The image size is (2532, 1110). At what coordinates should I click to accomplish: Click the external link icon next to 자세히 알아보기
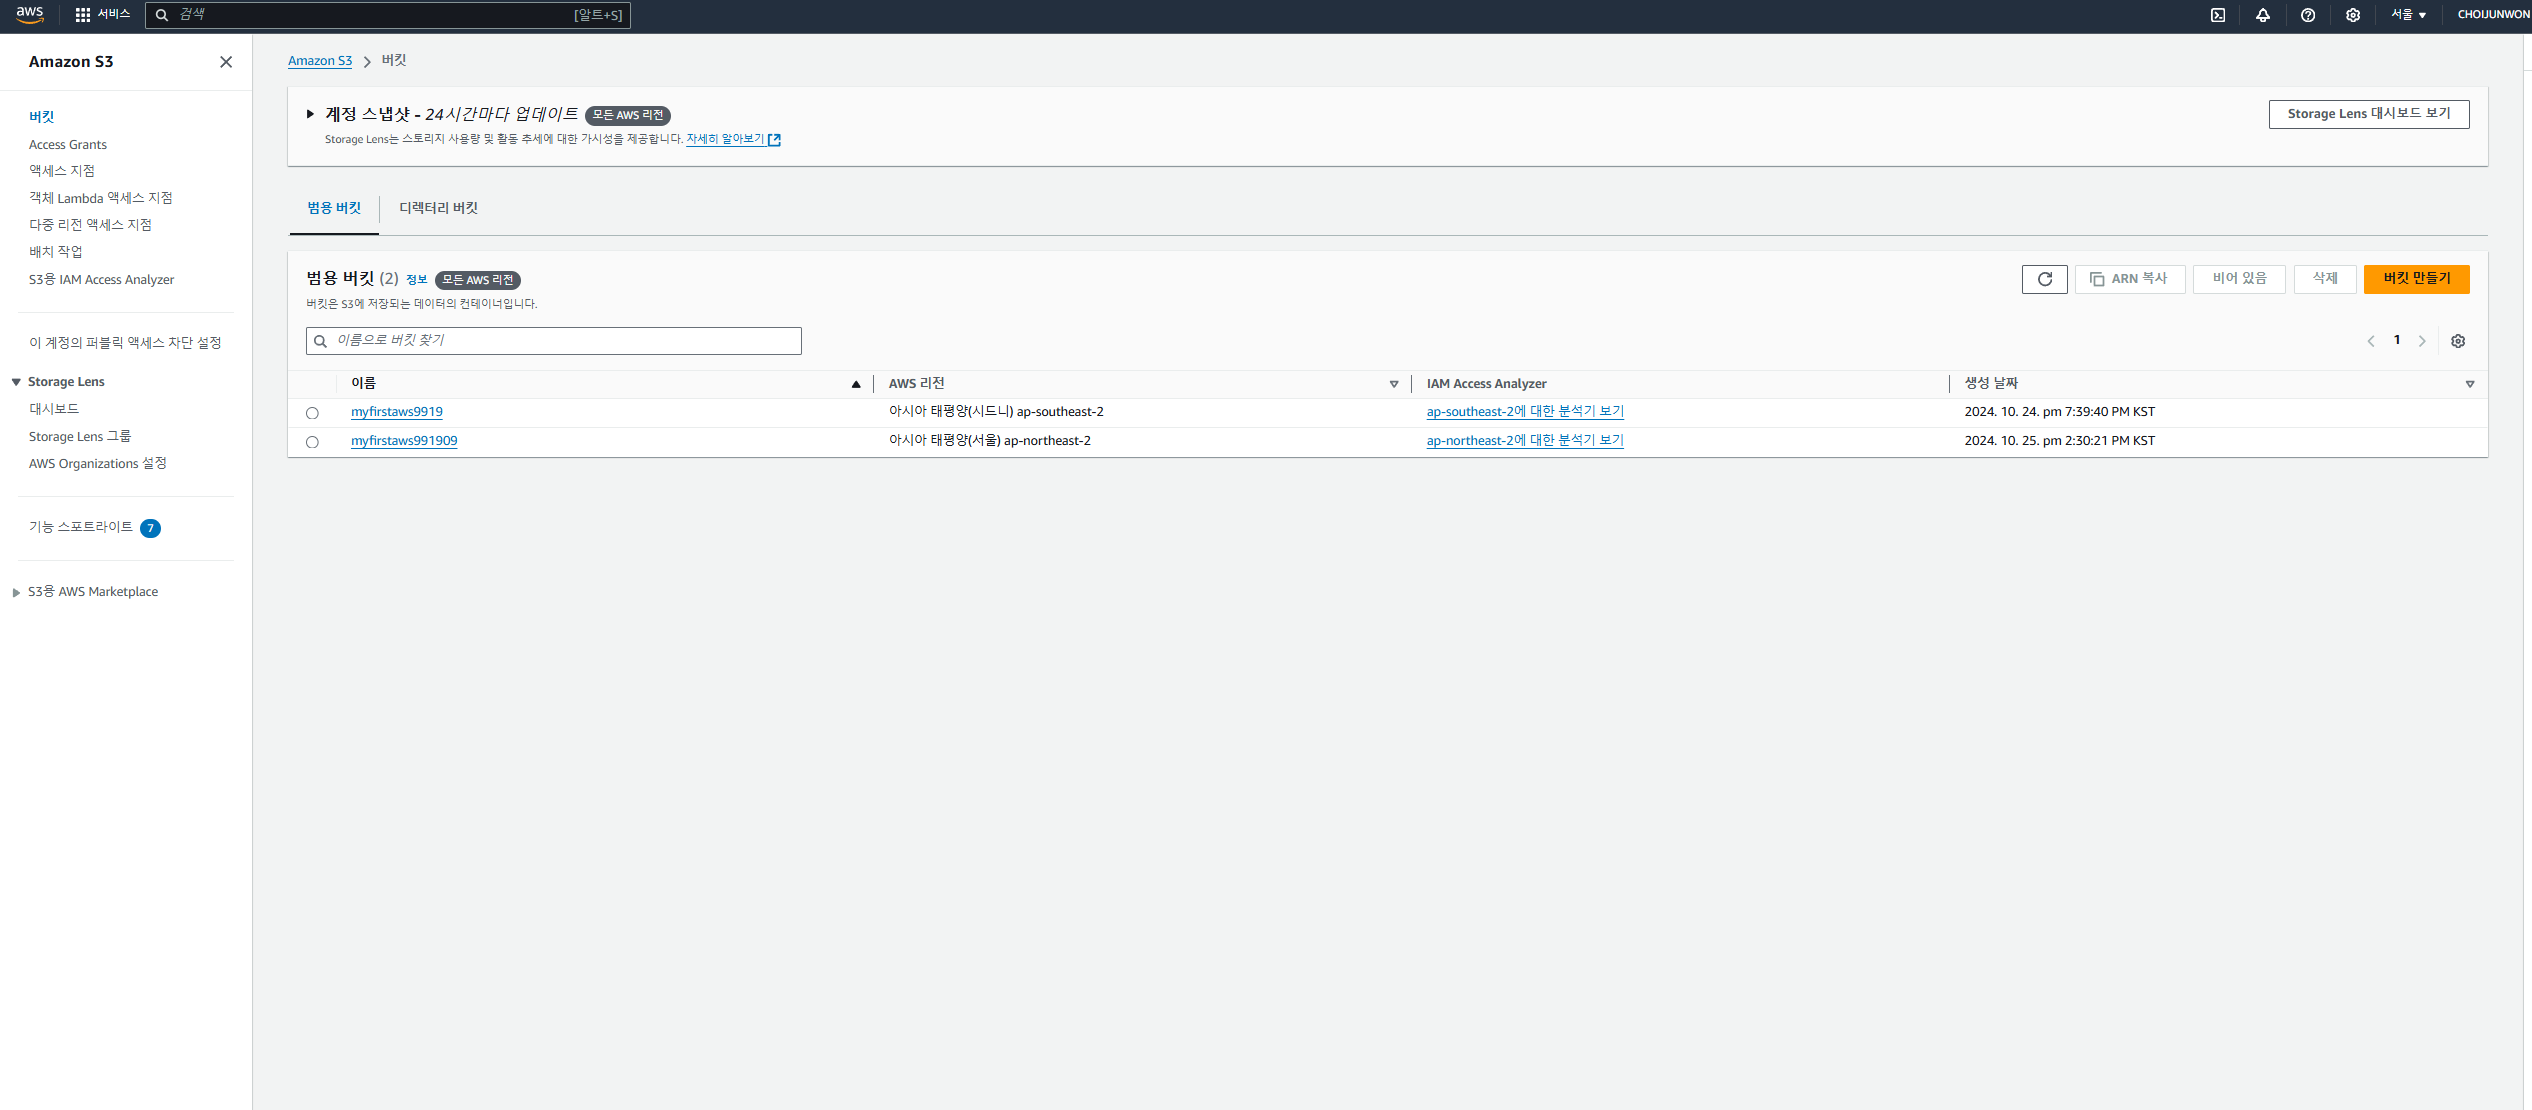click(774, 140)
